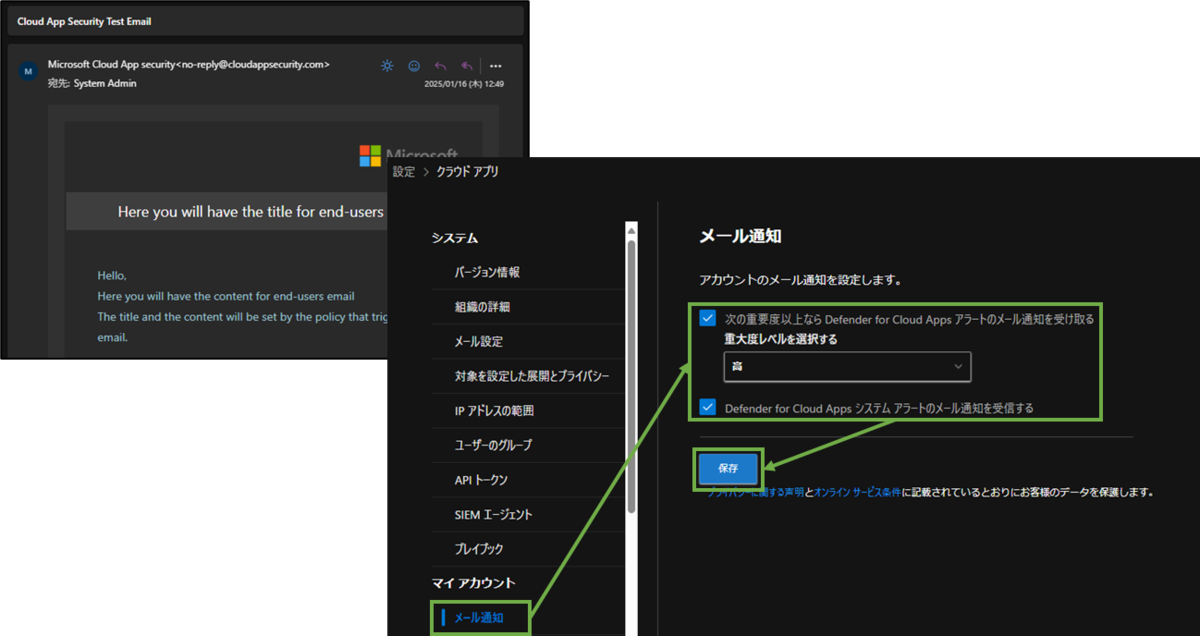Open SIEM エージェント sidebar item
The height and width of the screenshot is (636, 1200).
coord(493,515)
